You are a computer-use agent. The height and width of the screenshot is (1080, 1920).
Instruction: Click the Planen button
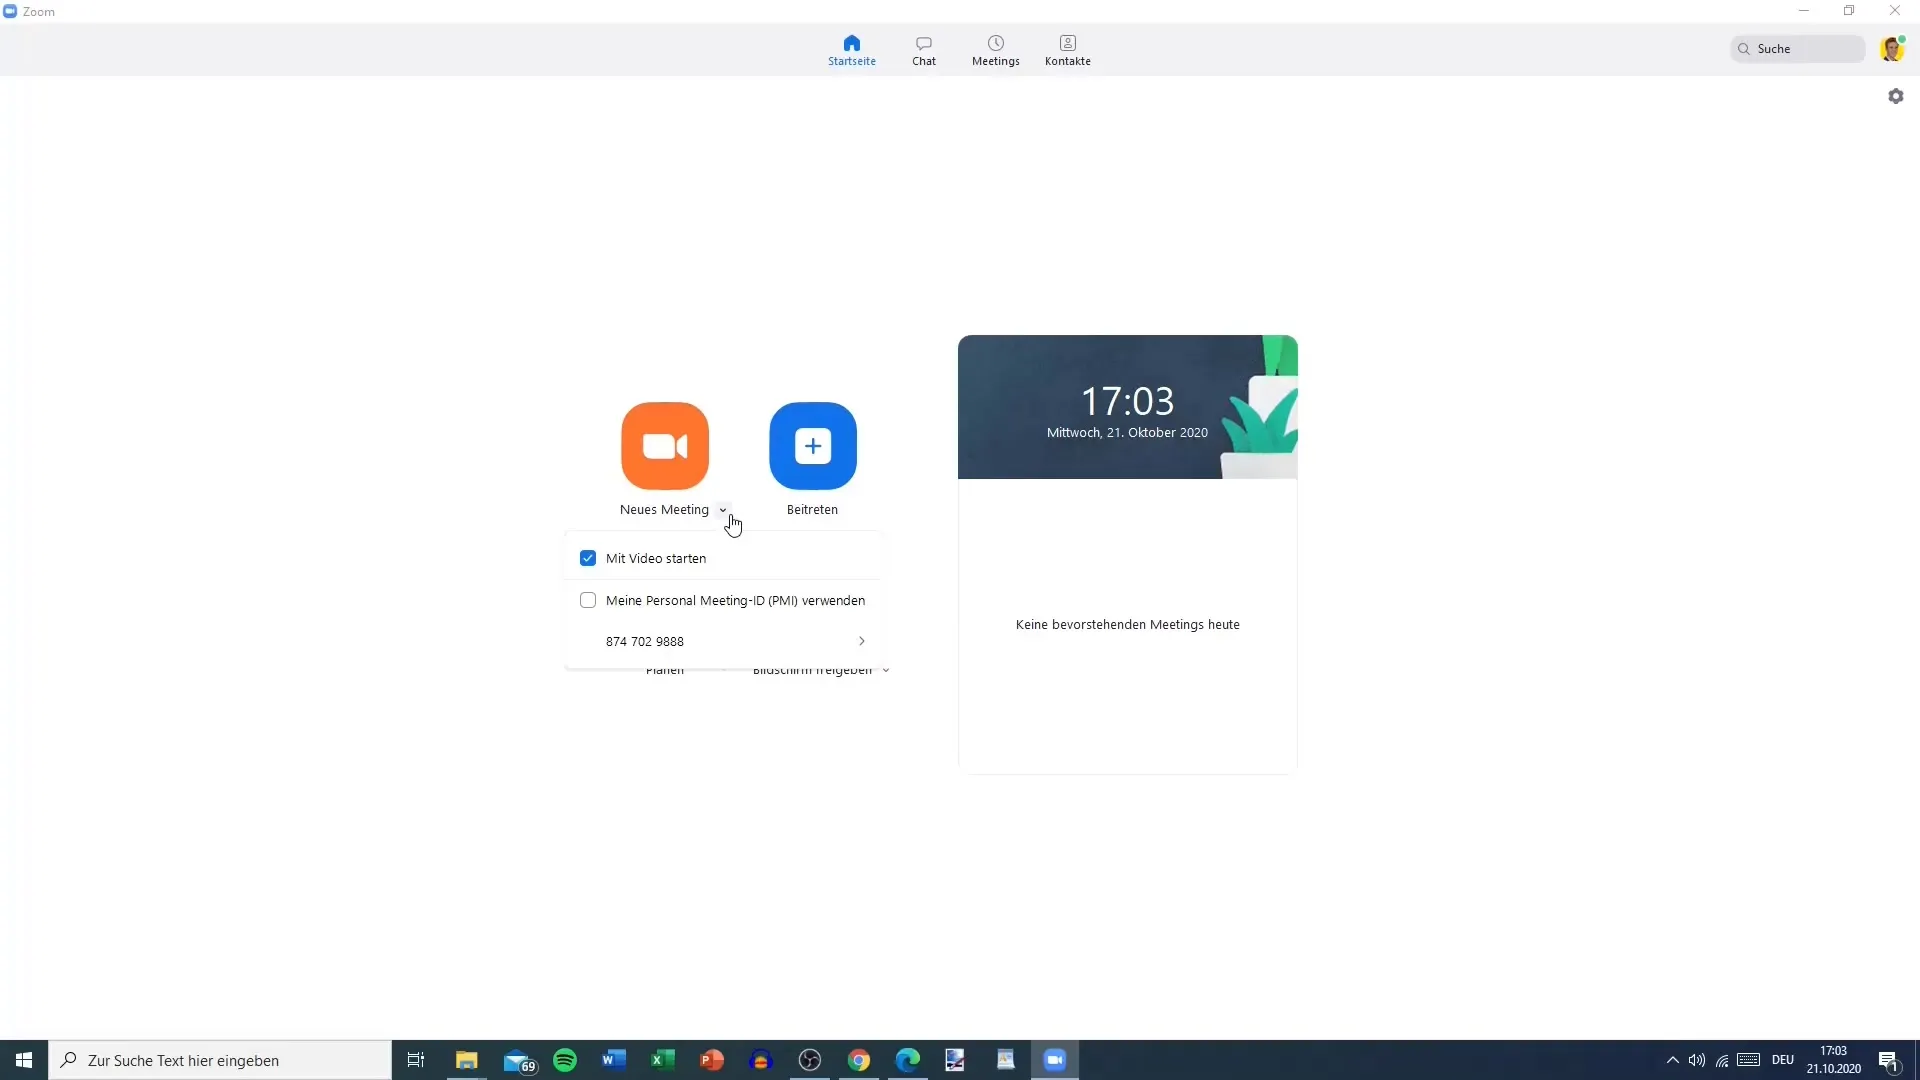coord(665,670)
